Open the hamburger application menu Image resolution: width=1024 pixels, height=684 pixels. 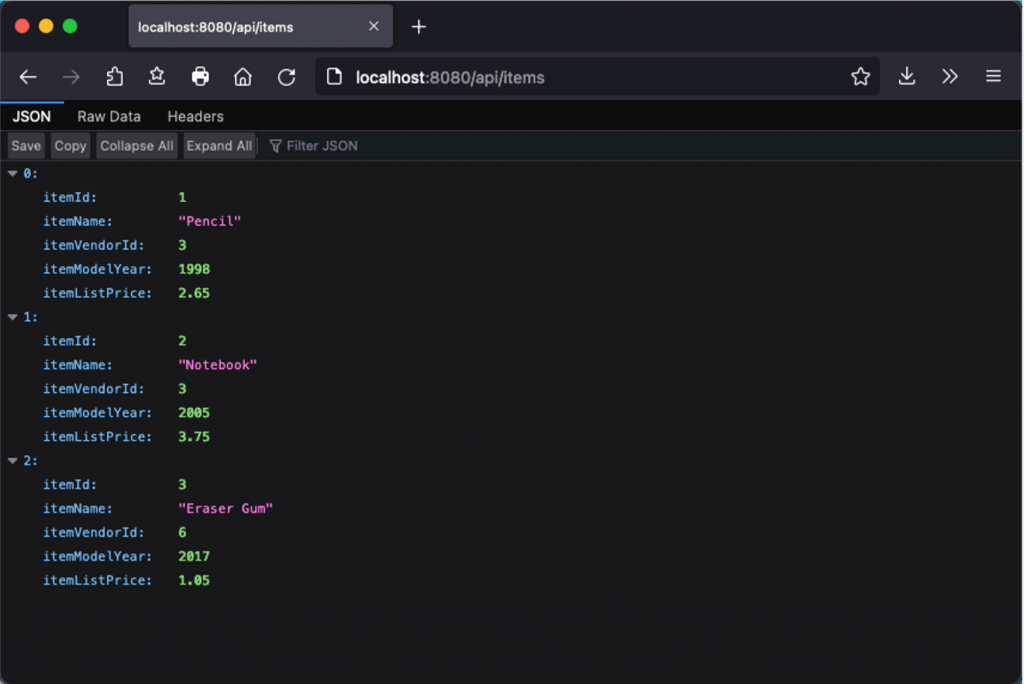point(993,76)
